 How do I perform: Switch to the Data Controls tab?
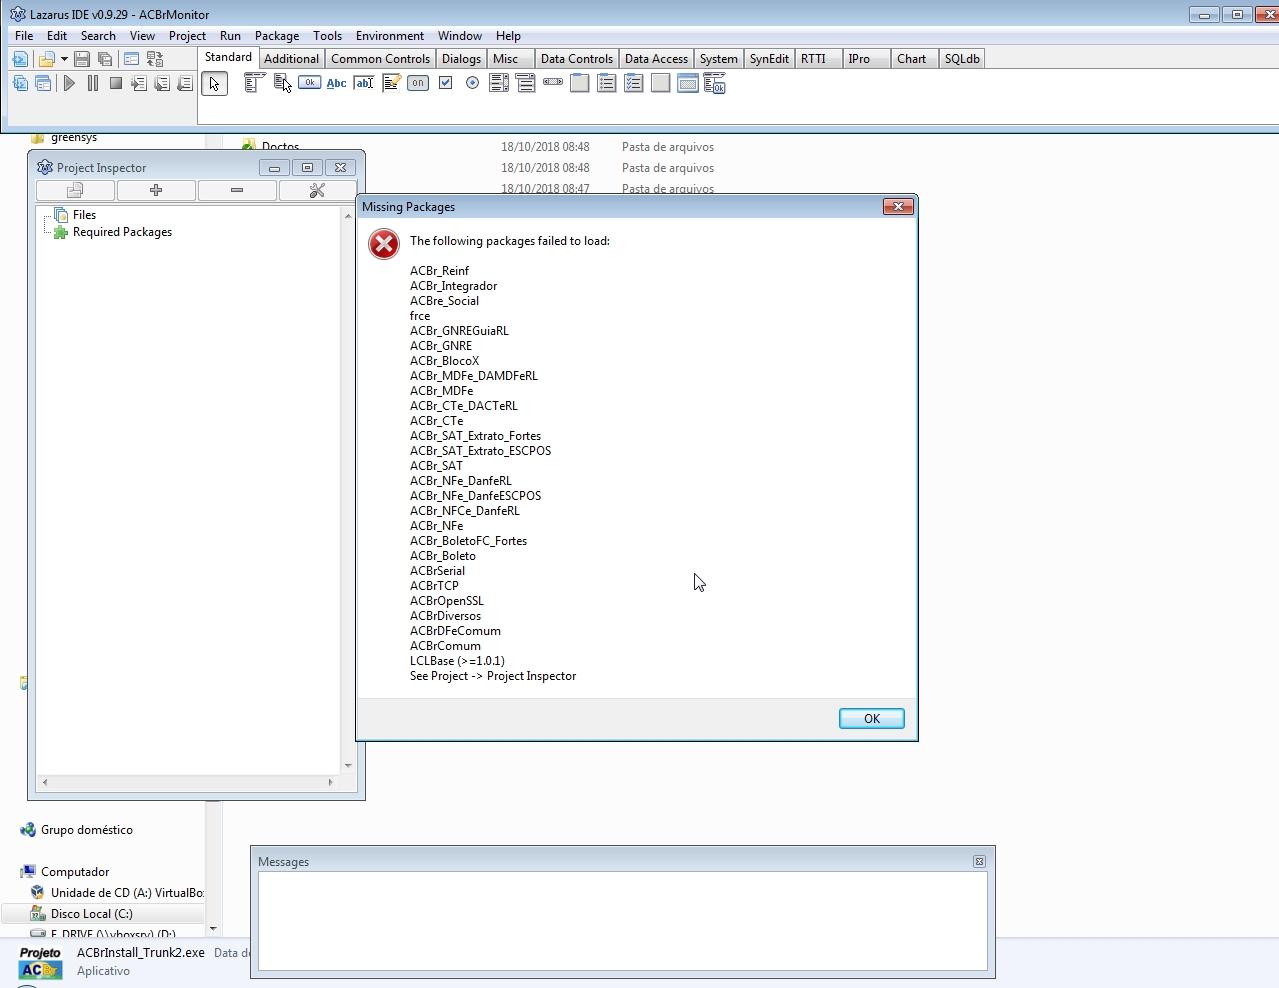pos(576,59)
